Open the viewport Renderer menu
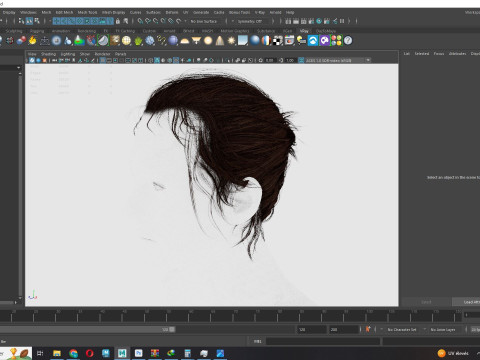This screenshot has width=480, height=360. [x=102, y=54]
